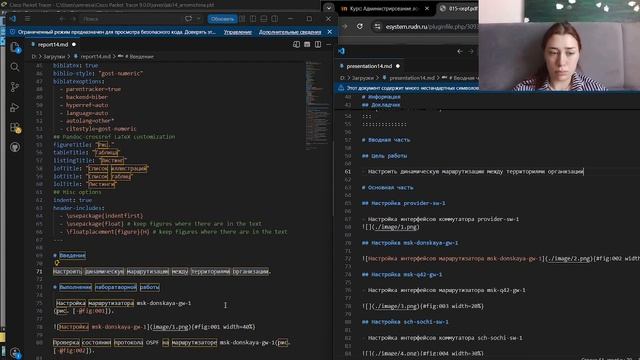
Task: Select the 015-ospf.pdf browser tab
Action: click(x=458, y=9)
